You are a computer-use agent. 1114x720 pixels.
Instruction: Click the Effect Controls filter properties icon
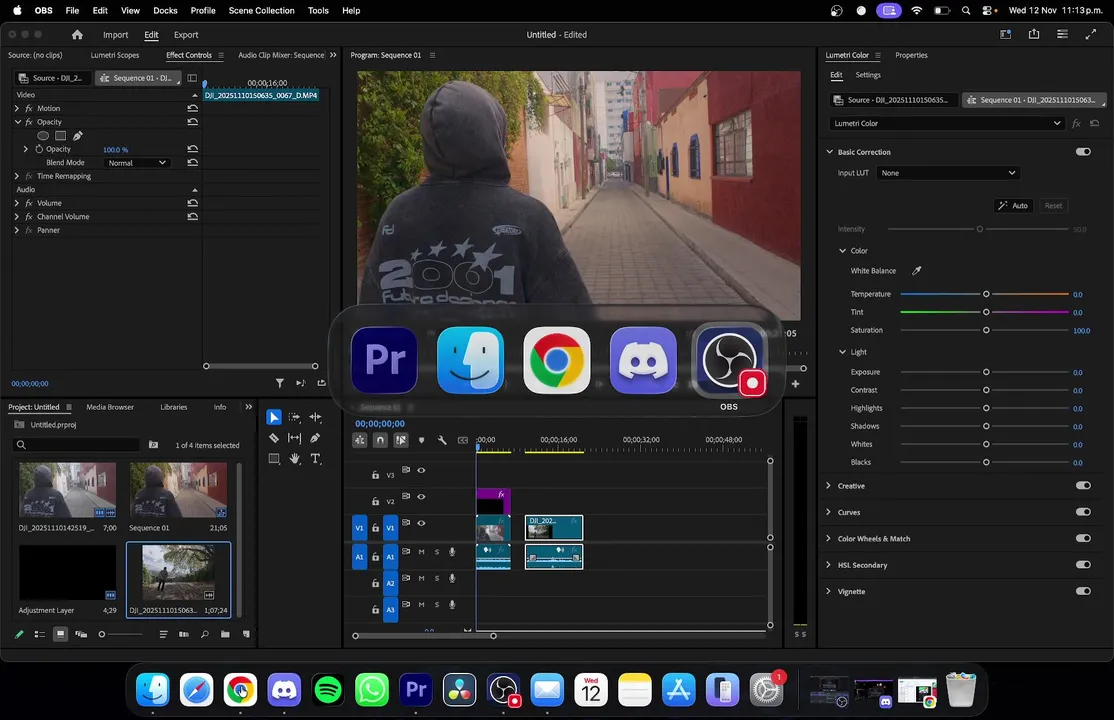pyautogui.click(x=280, y=383)
